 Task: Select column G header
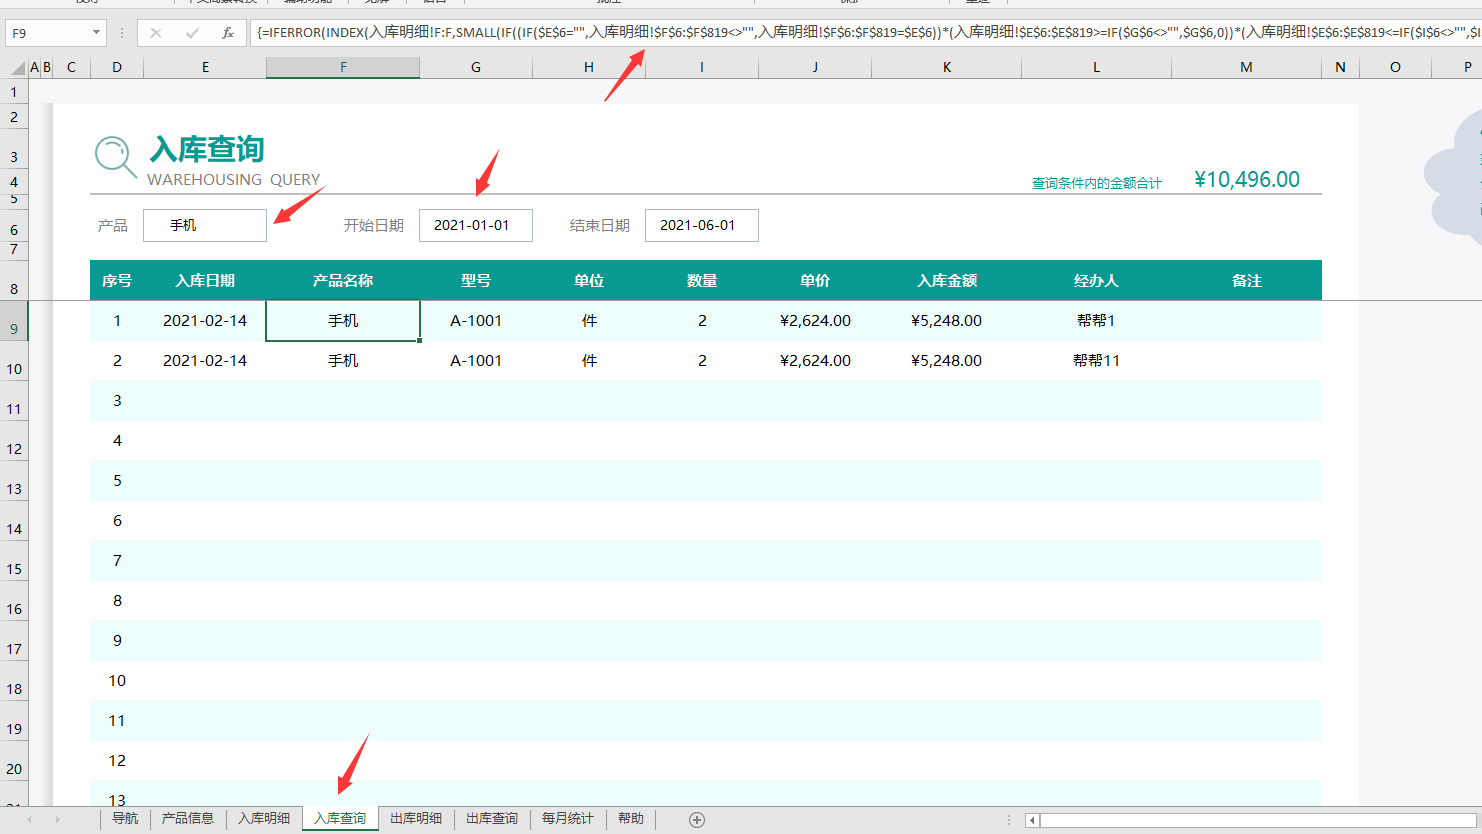pyautogui.click(x=476, y=67)
